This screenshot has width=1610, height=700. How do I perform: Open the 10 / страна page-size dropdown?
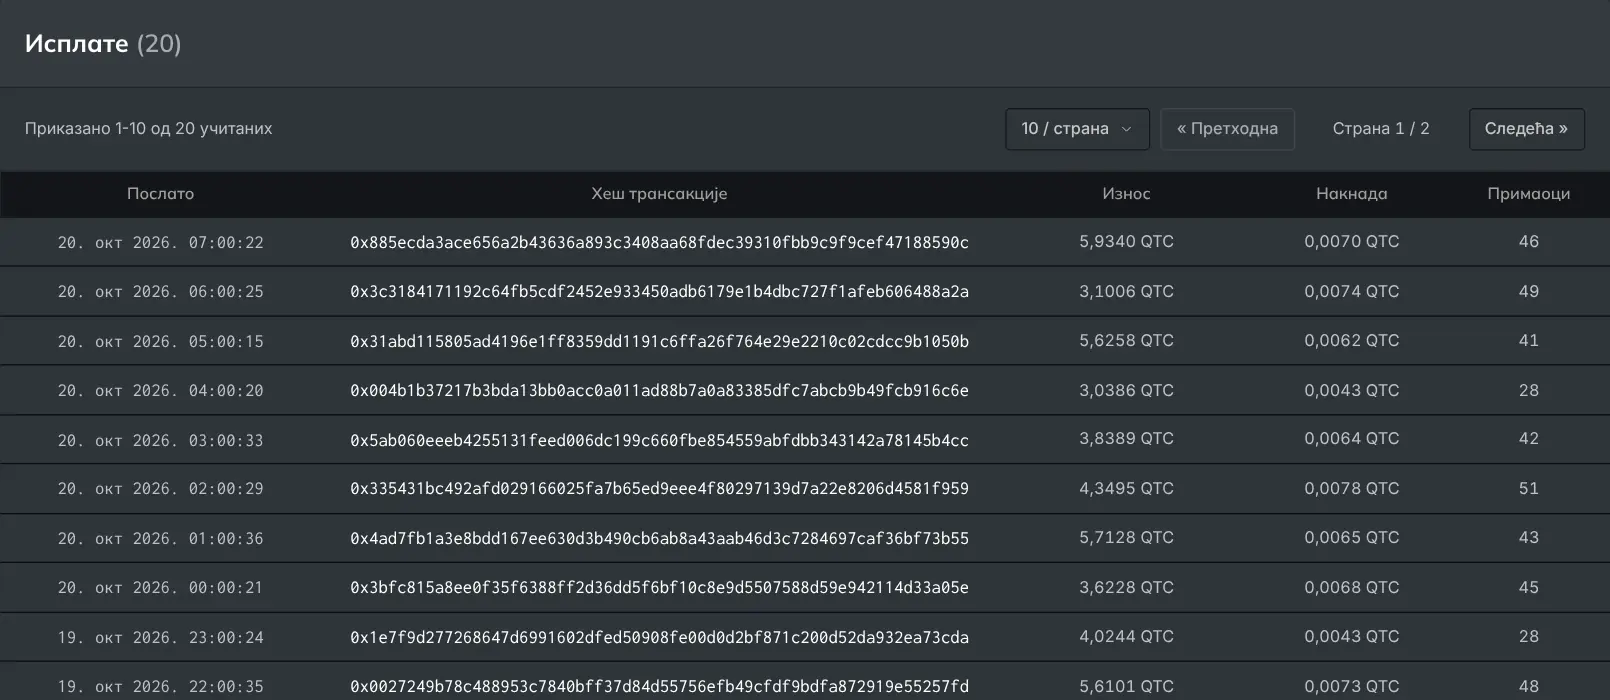point(1077,129)
